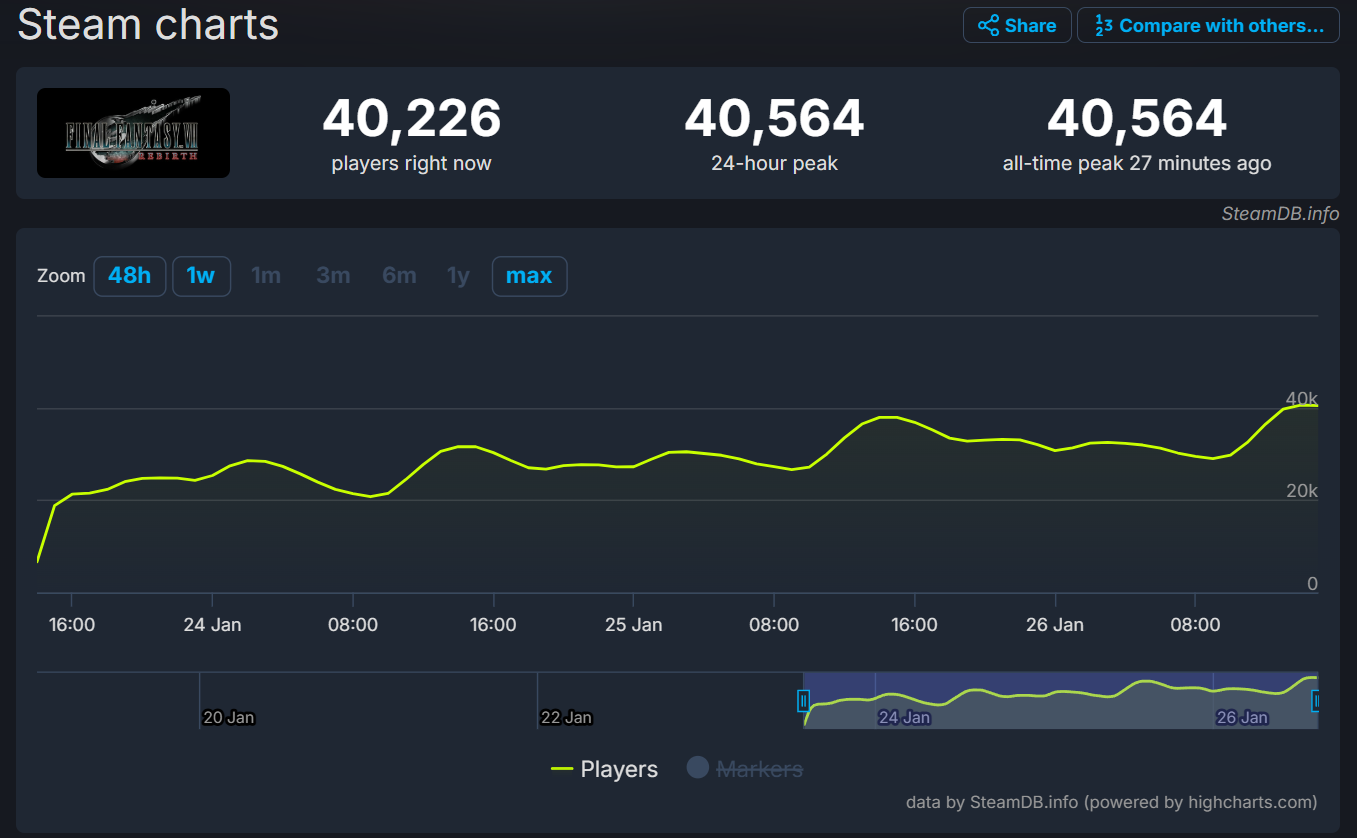1357x838 pixels.
Task: Select the 3m zoom range
Action: [333, 276]
